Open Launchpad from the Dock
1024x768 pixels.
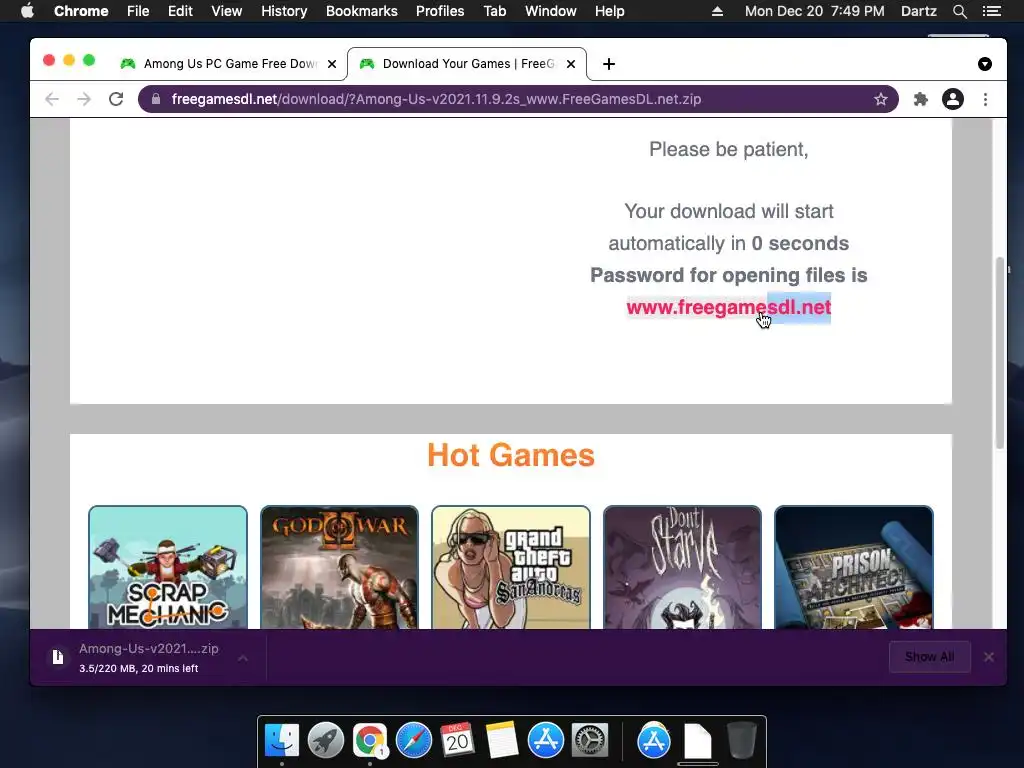[x=326, y=741]
